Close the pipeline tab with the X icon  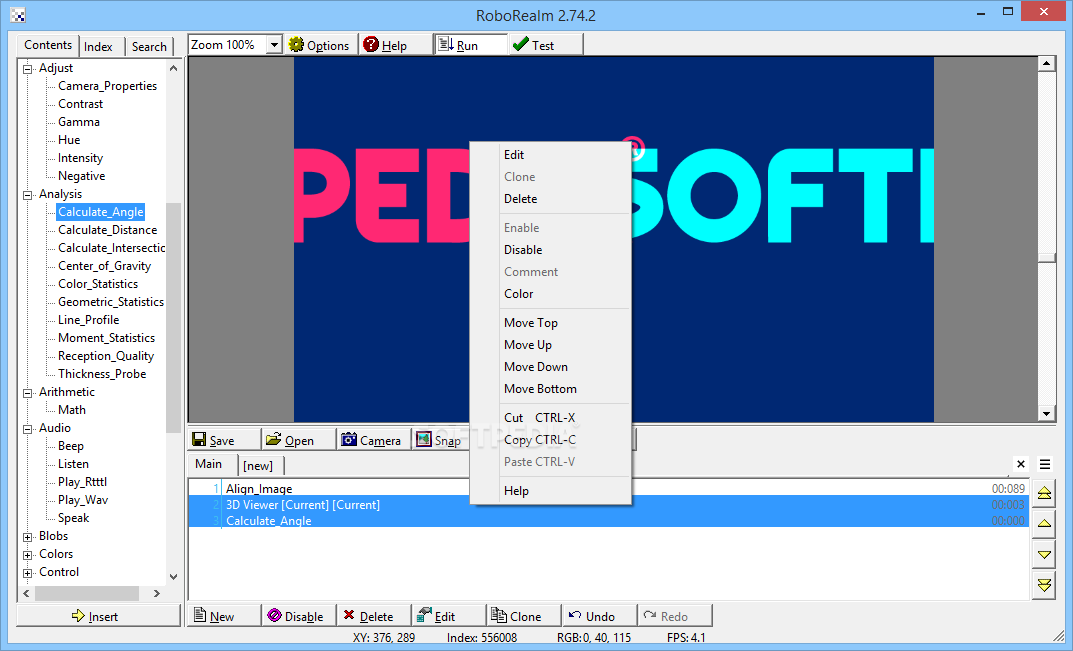click(x=1021, y=464)
